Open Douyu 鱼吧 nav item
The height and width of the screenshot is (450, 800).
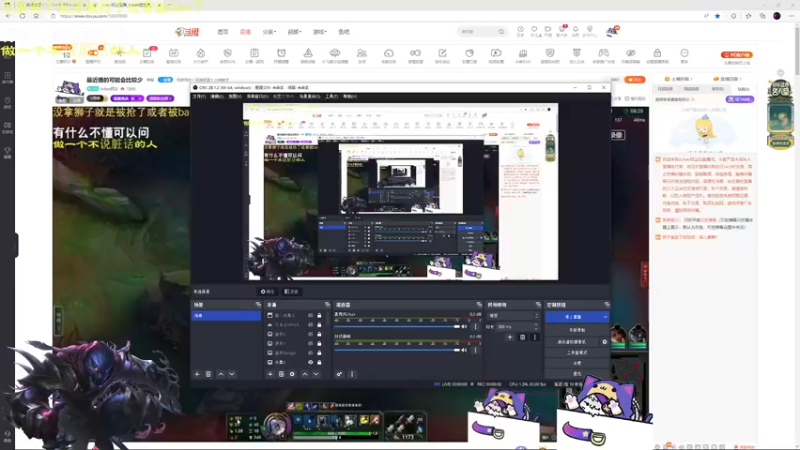(344, 32)
